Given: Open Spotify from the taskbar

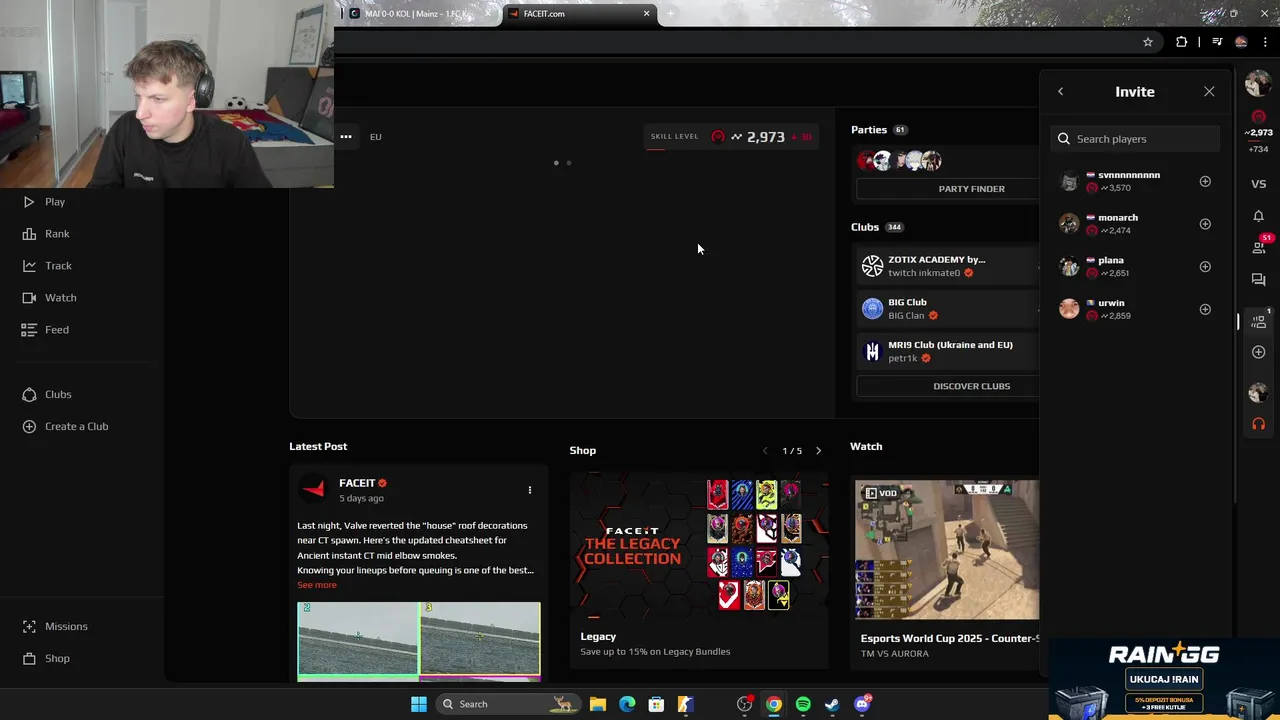Looking at the screenshot, I should 803,704.
